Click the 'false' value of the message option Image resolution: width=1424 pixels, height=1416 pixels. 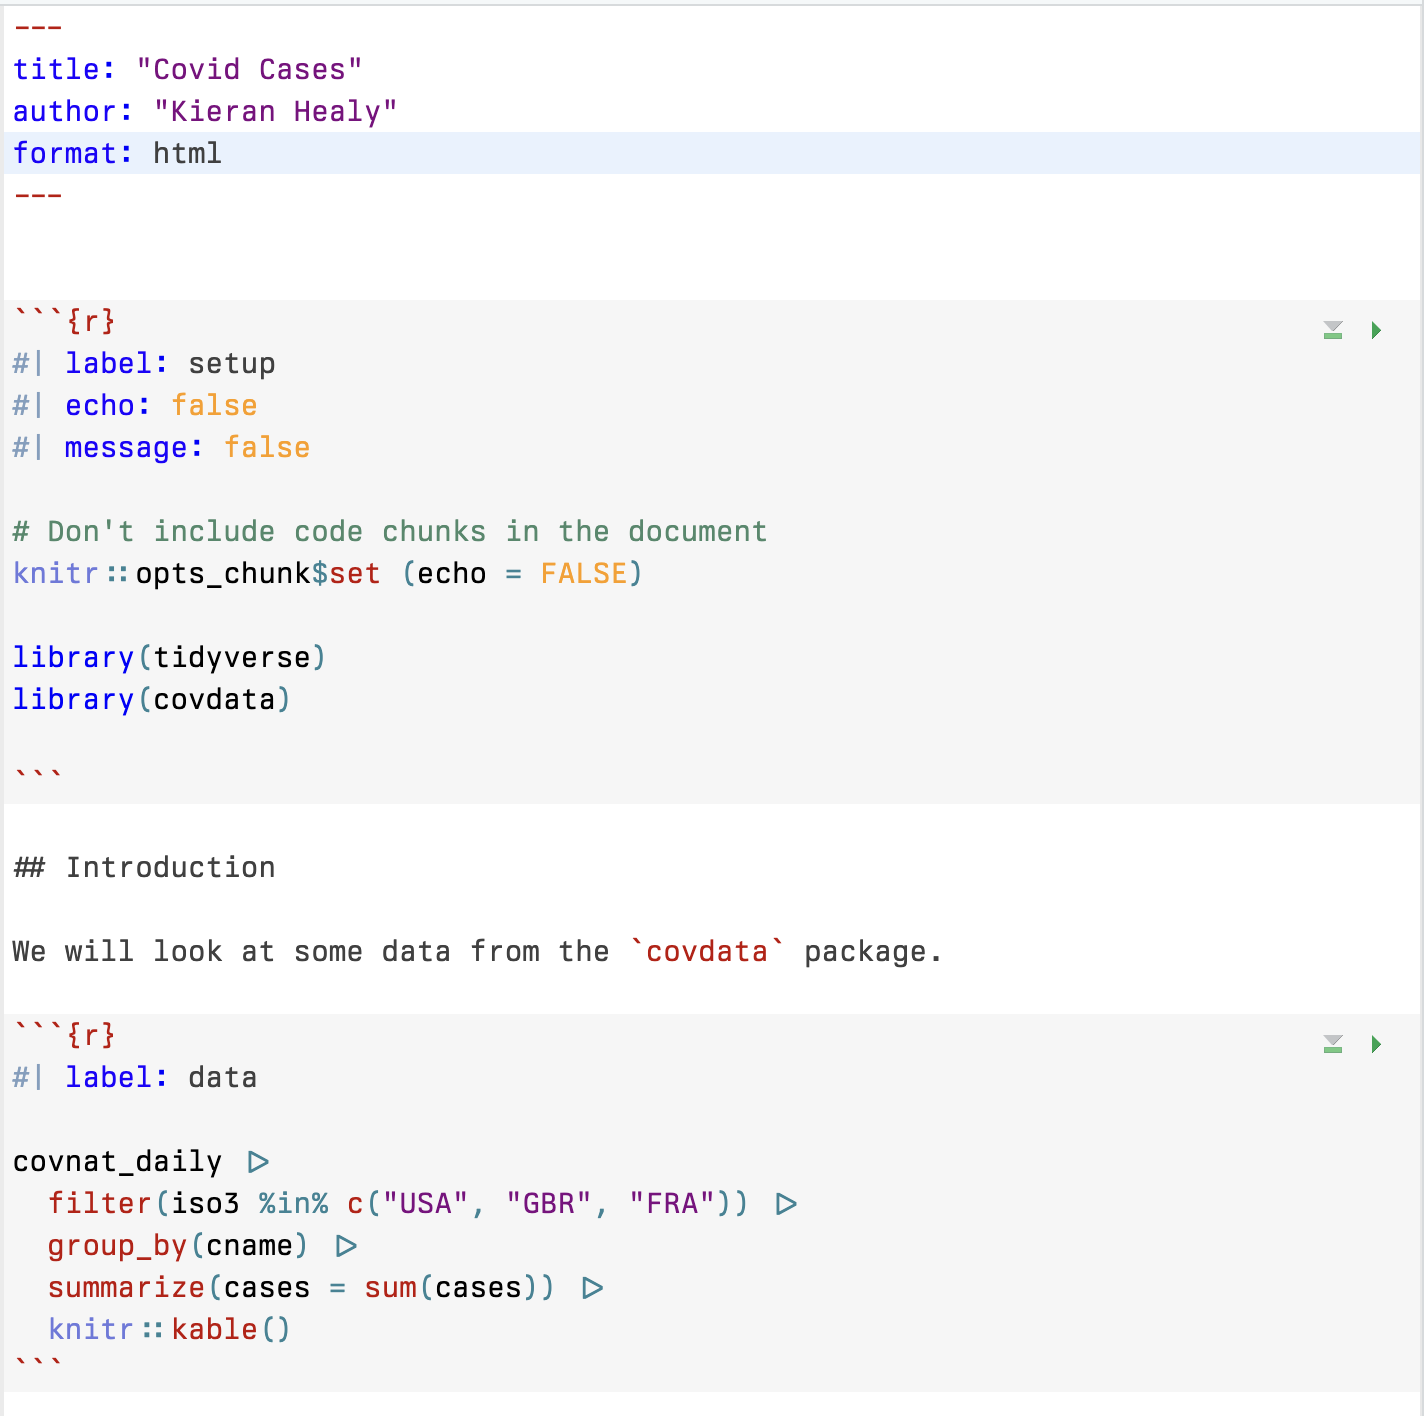[267, 448]
